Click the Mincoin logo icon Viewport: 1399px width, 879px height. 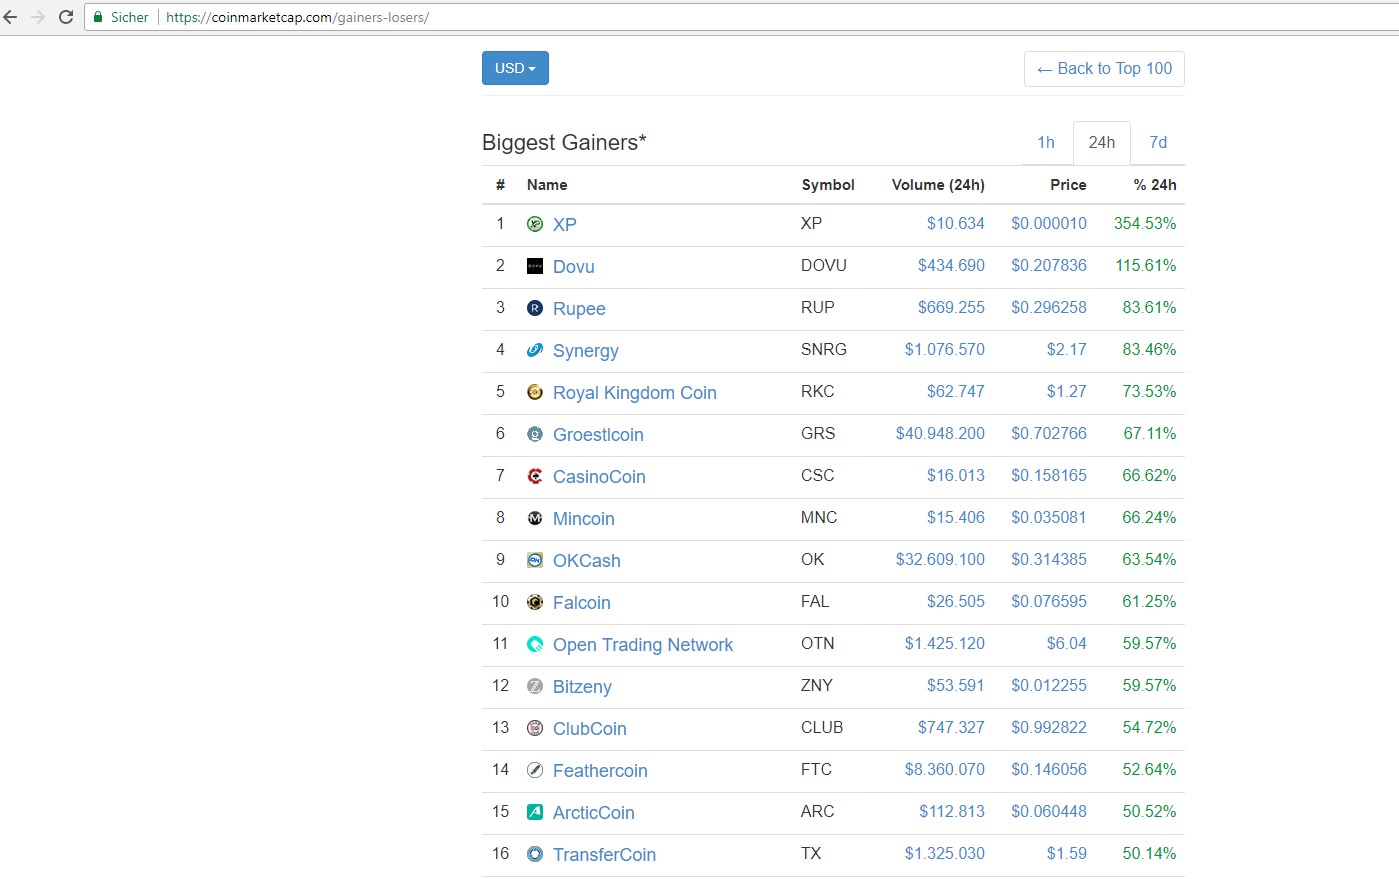[535, 518]
